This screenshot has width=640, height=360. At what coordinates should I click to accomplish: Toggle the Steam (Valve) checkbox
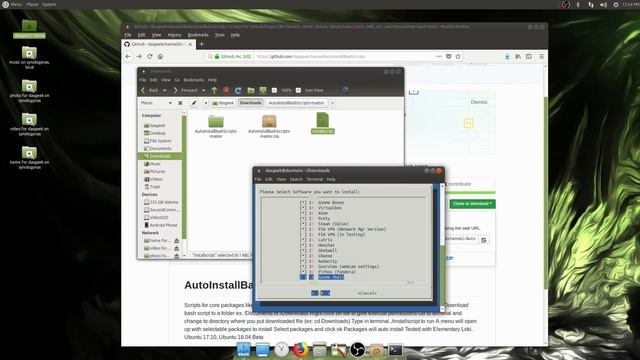click(x=303, y=224)
